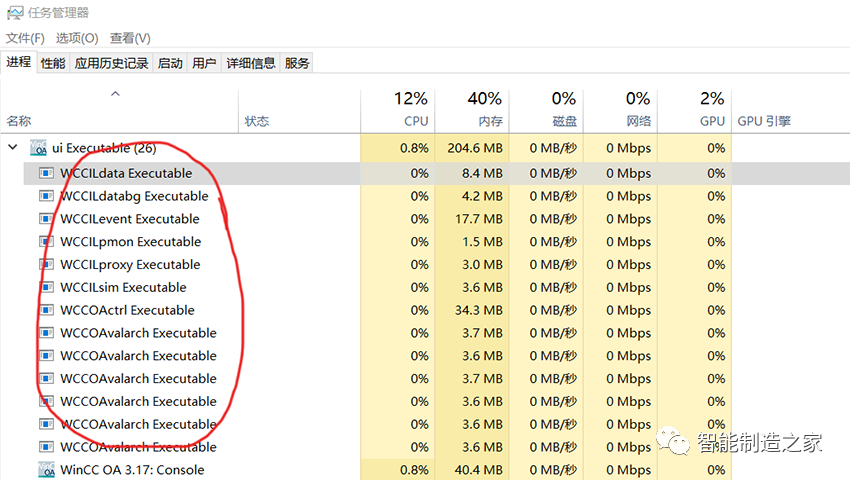Viewport: 850px width, 480px height.
Task: Click the 17.7 MB memory cell
Action: click(479, 219)
